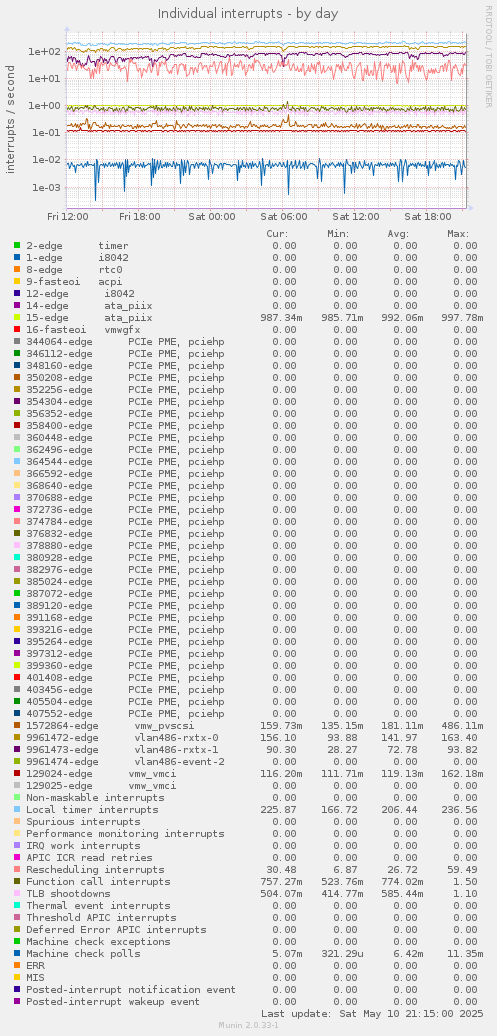Click the 15-edge ata_piix legend swatch
497x1036 pixels.
coord(17,317)
